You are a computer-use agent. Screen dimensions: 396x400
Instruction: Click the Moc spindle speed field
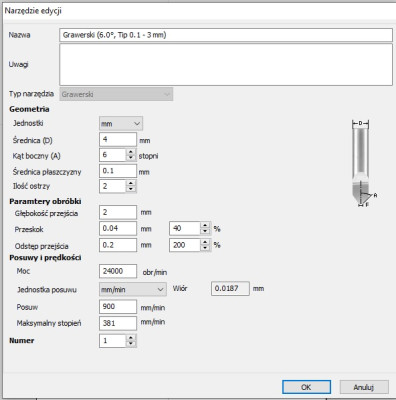(118, 271)
